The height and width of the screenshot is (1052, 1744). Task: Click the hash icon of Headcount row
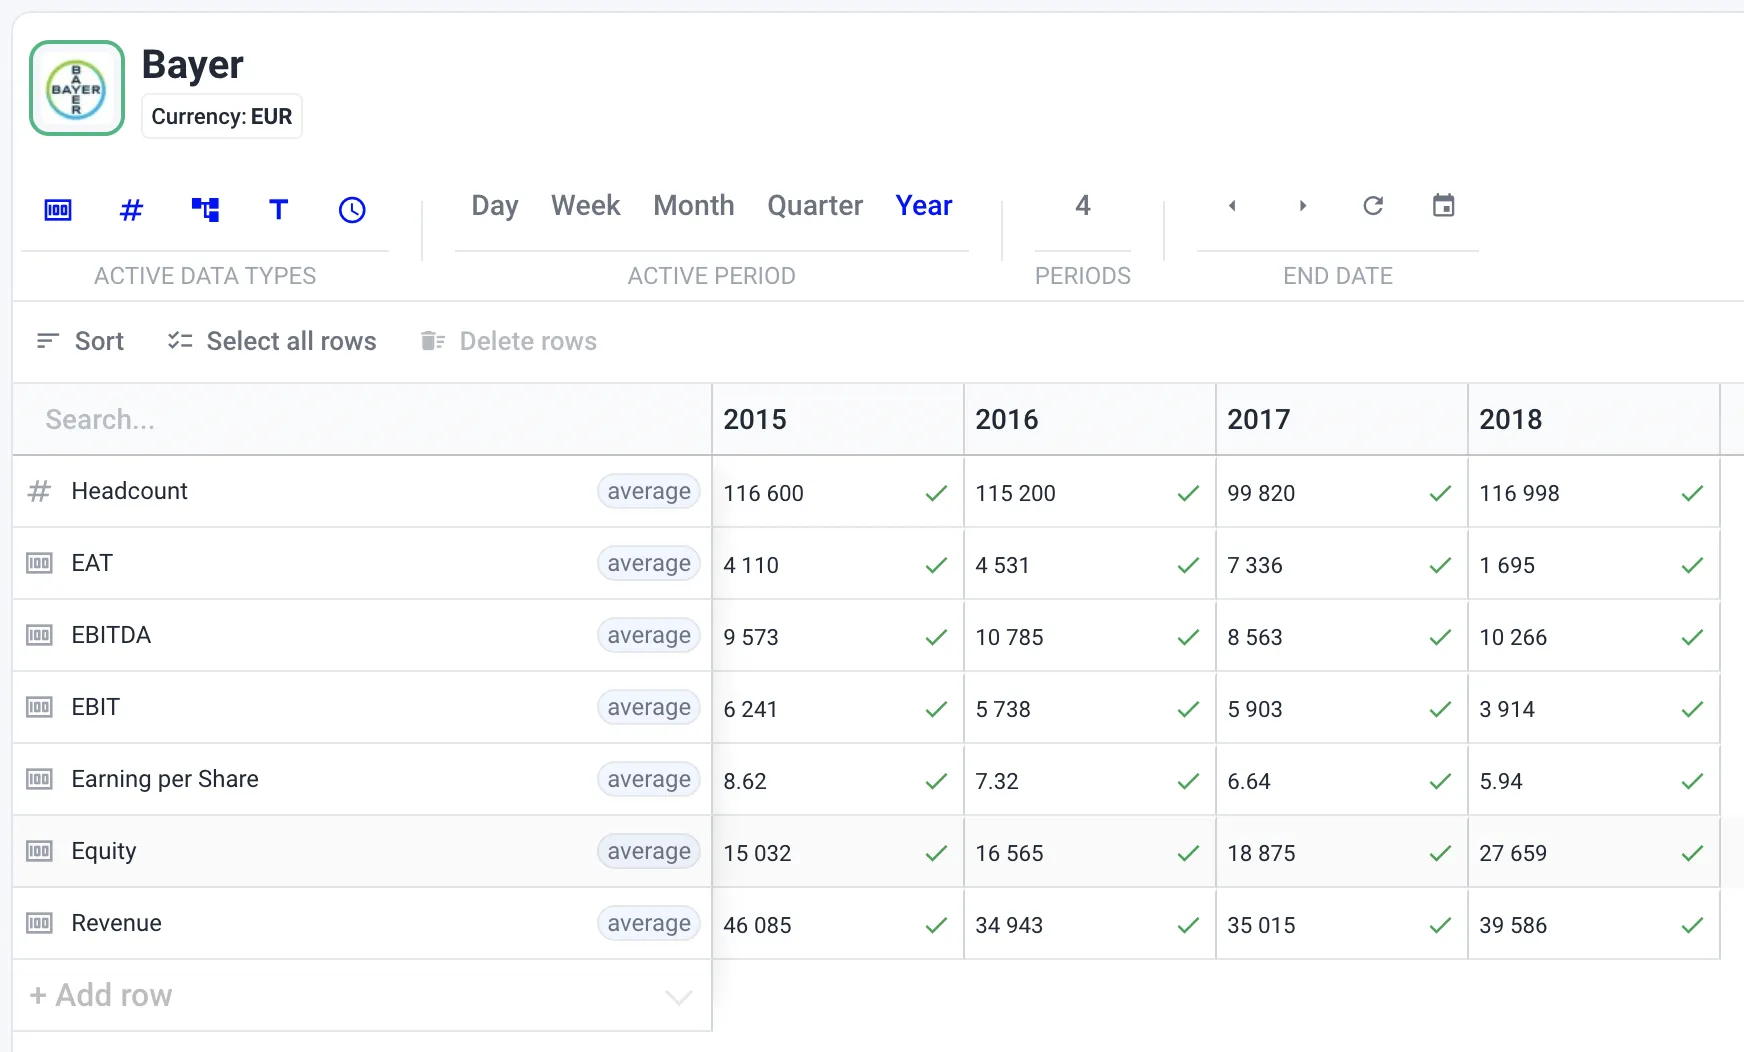click(x=39, y=491)
